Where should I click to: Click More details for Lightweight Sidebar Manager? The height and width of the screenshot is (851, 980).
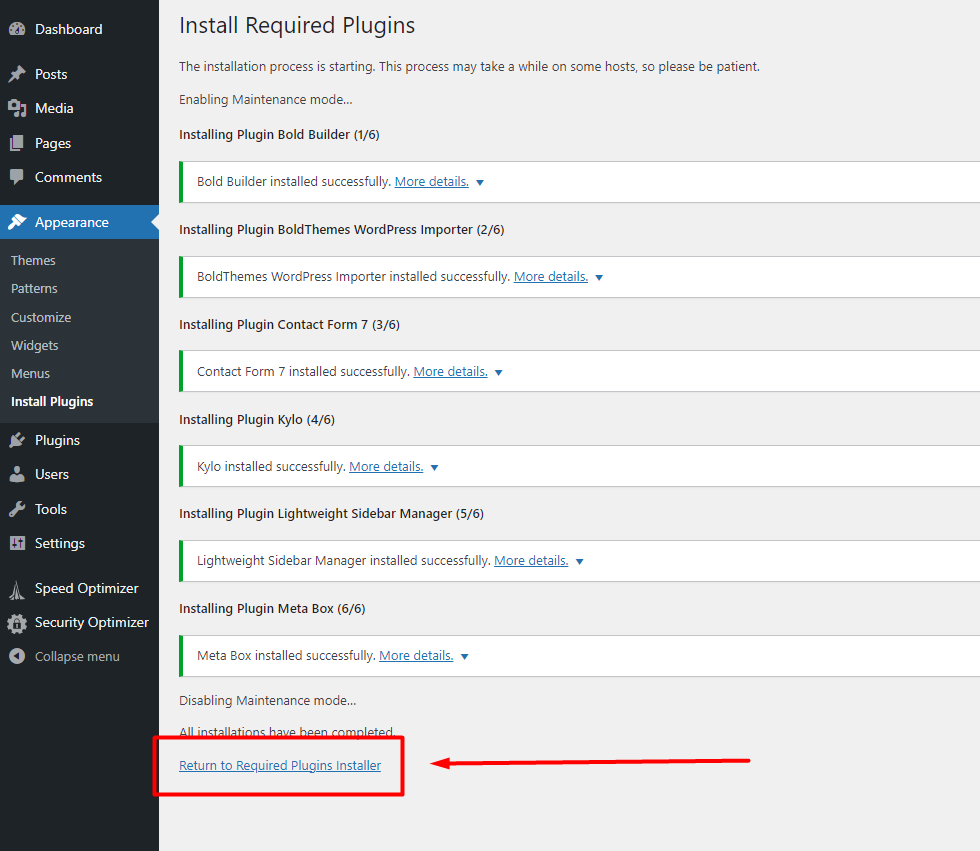pos(531,561)
